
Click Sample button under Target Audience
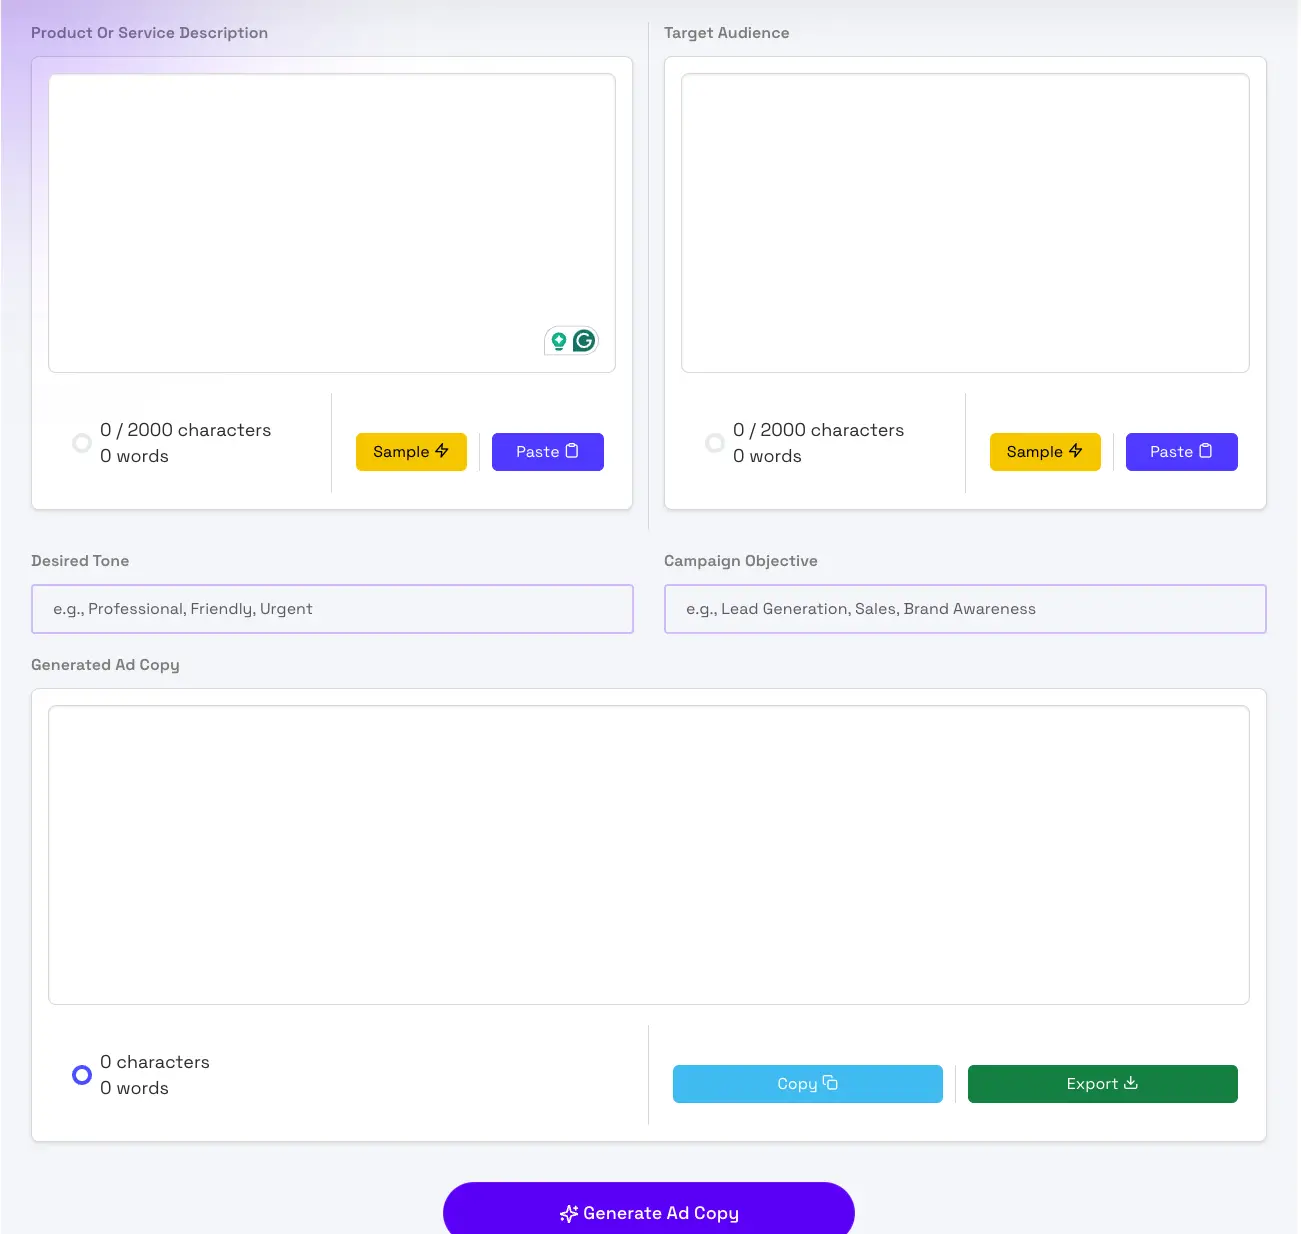[x=1045, y=452]
